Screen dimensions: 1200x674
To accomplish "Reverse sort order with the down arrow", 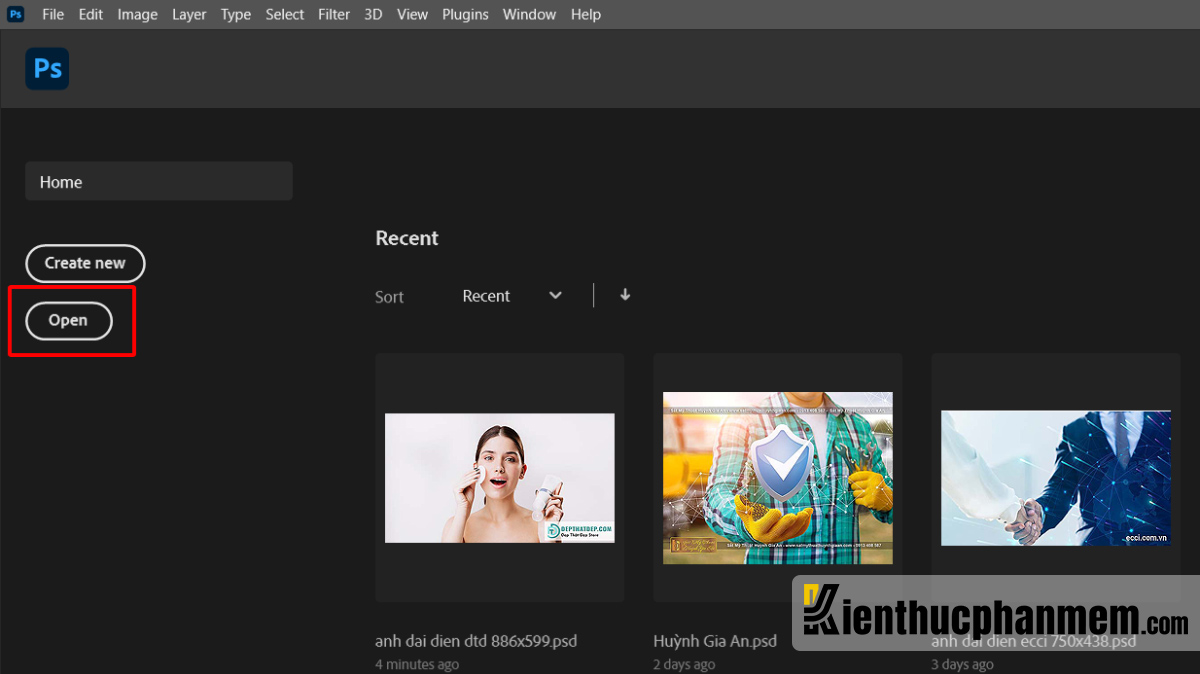I will [x=625, y=295].
